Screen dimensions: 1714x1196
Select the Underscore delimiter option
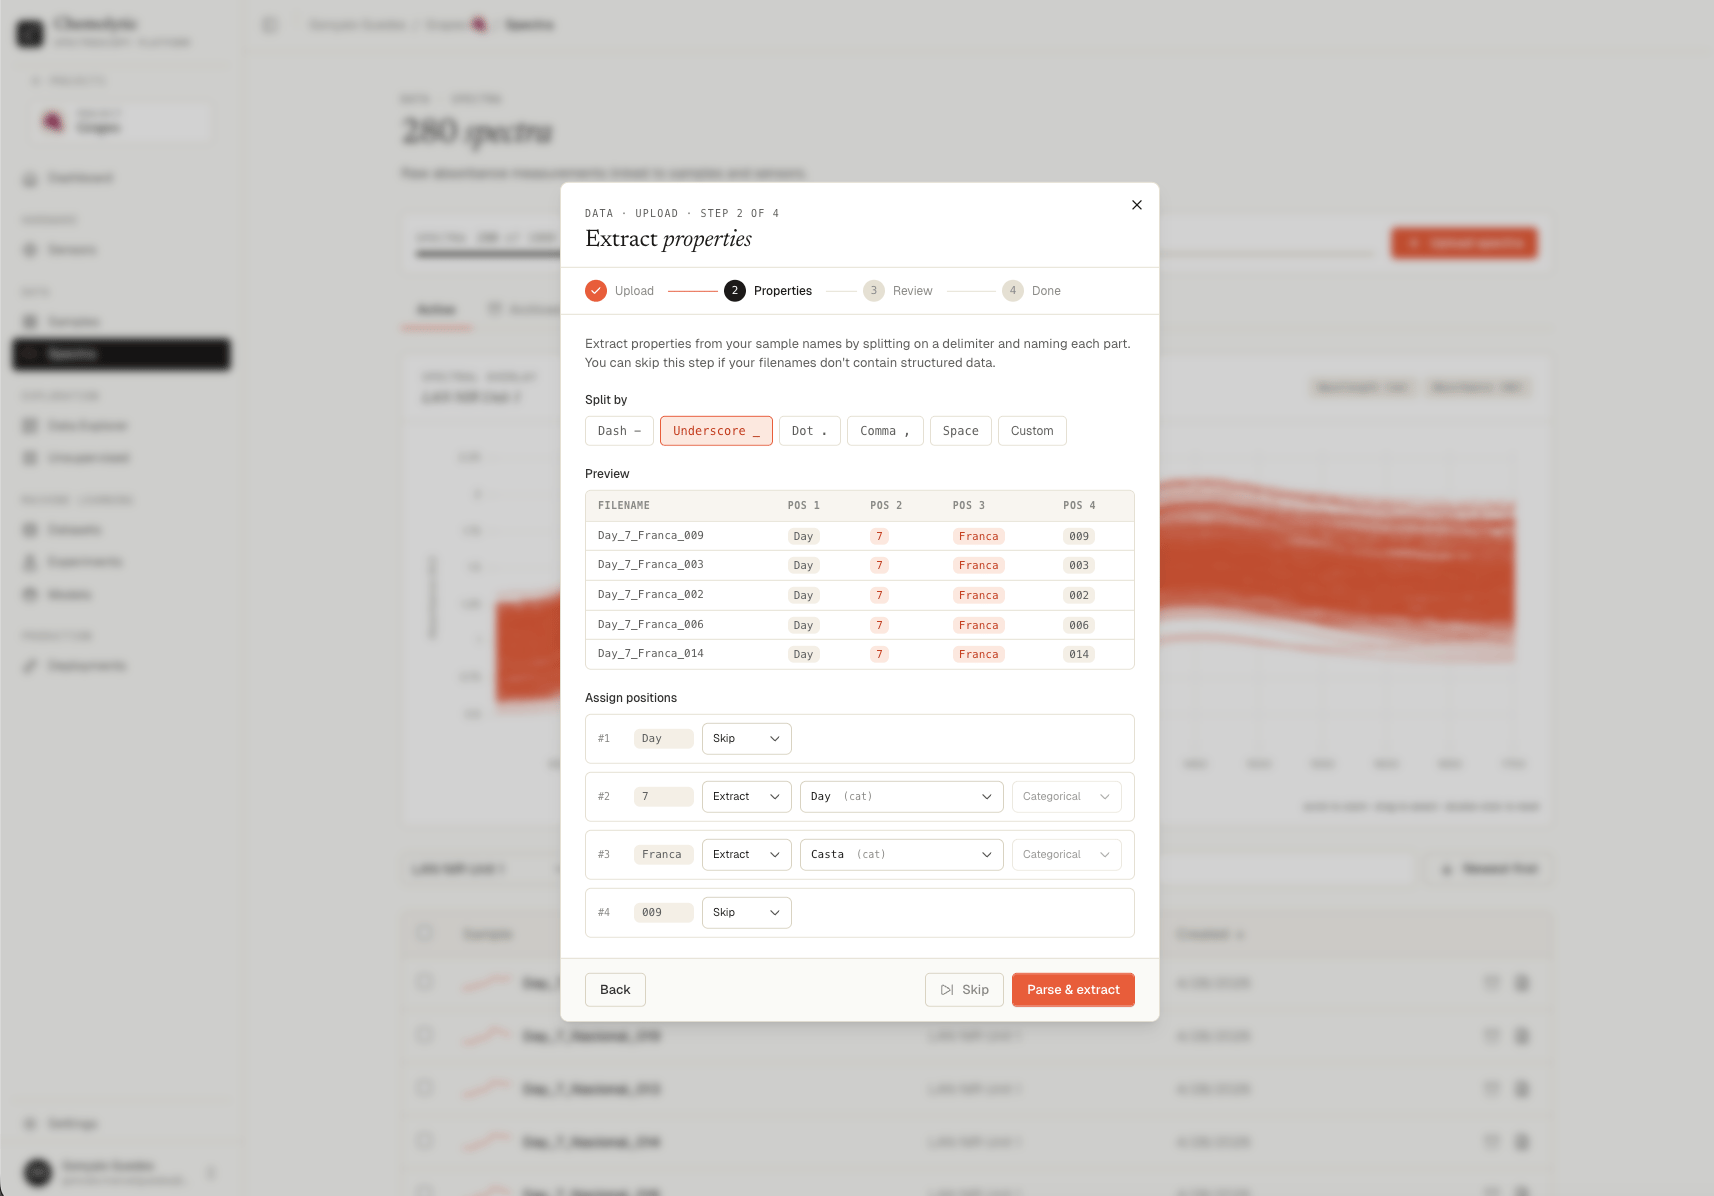tap(716, 431)
